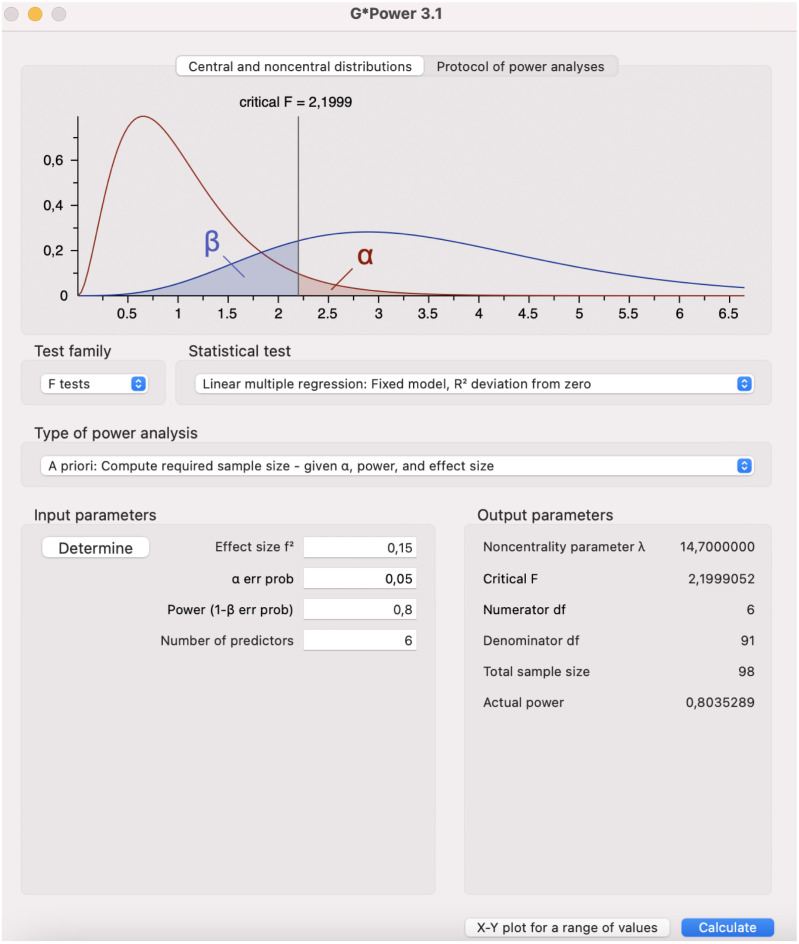The width and height of the screenshot is (799, 944).
Task: Click the Total sample size value 98
Action: click(x=744, y=672)
